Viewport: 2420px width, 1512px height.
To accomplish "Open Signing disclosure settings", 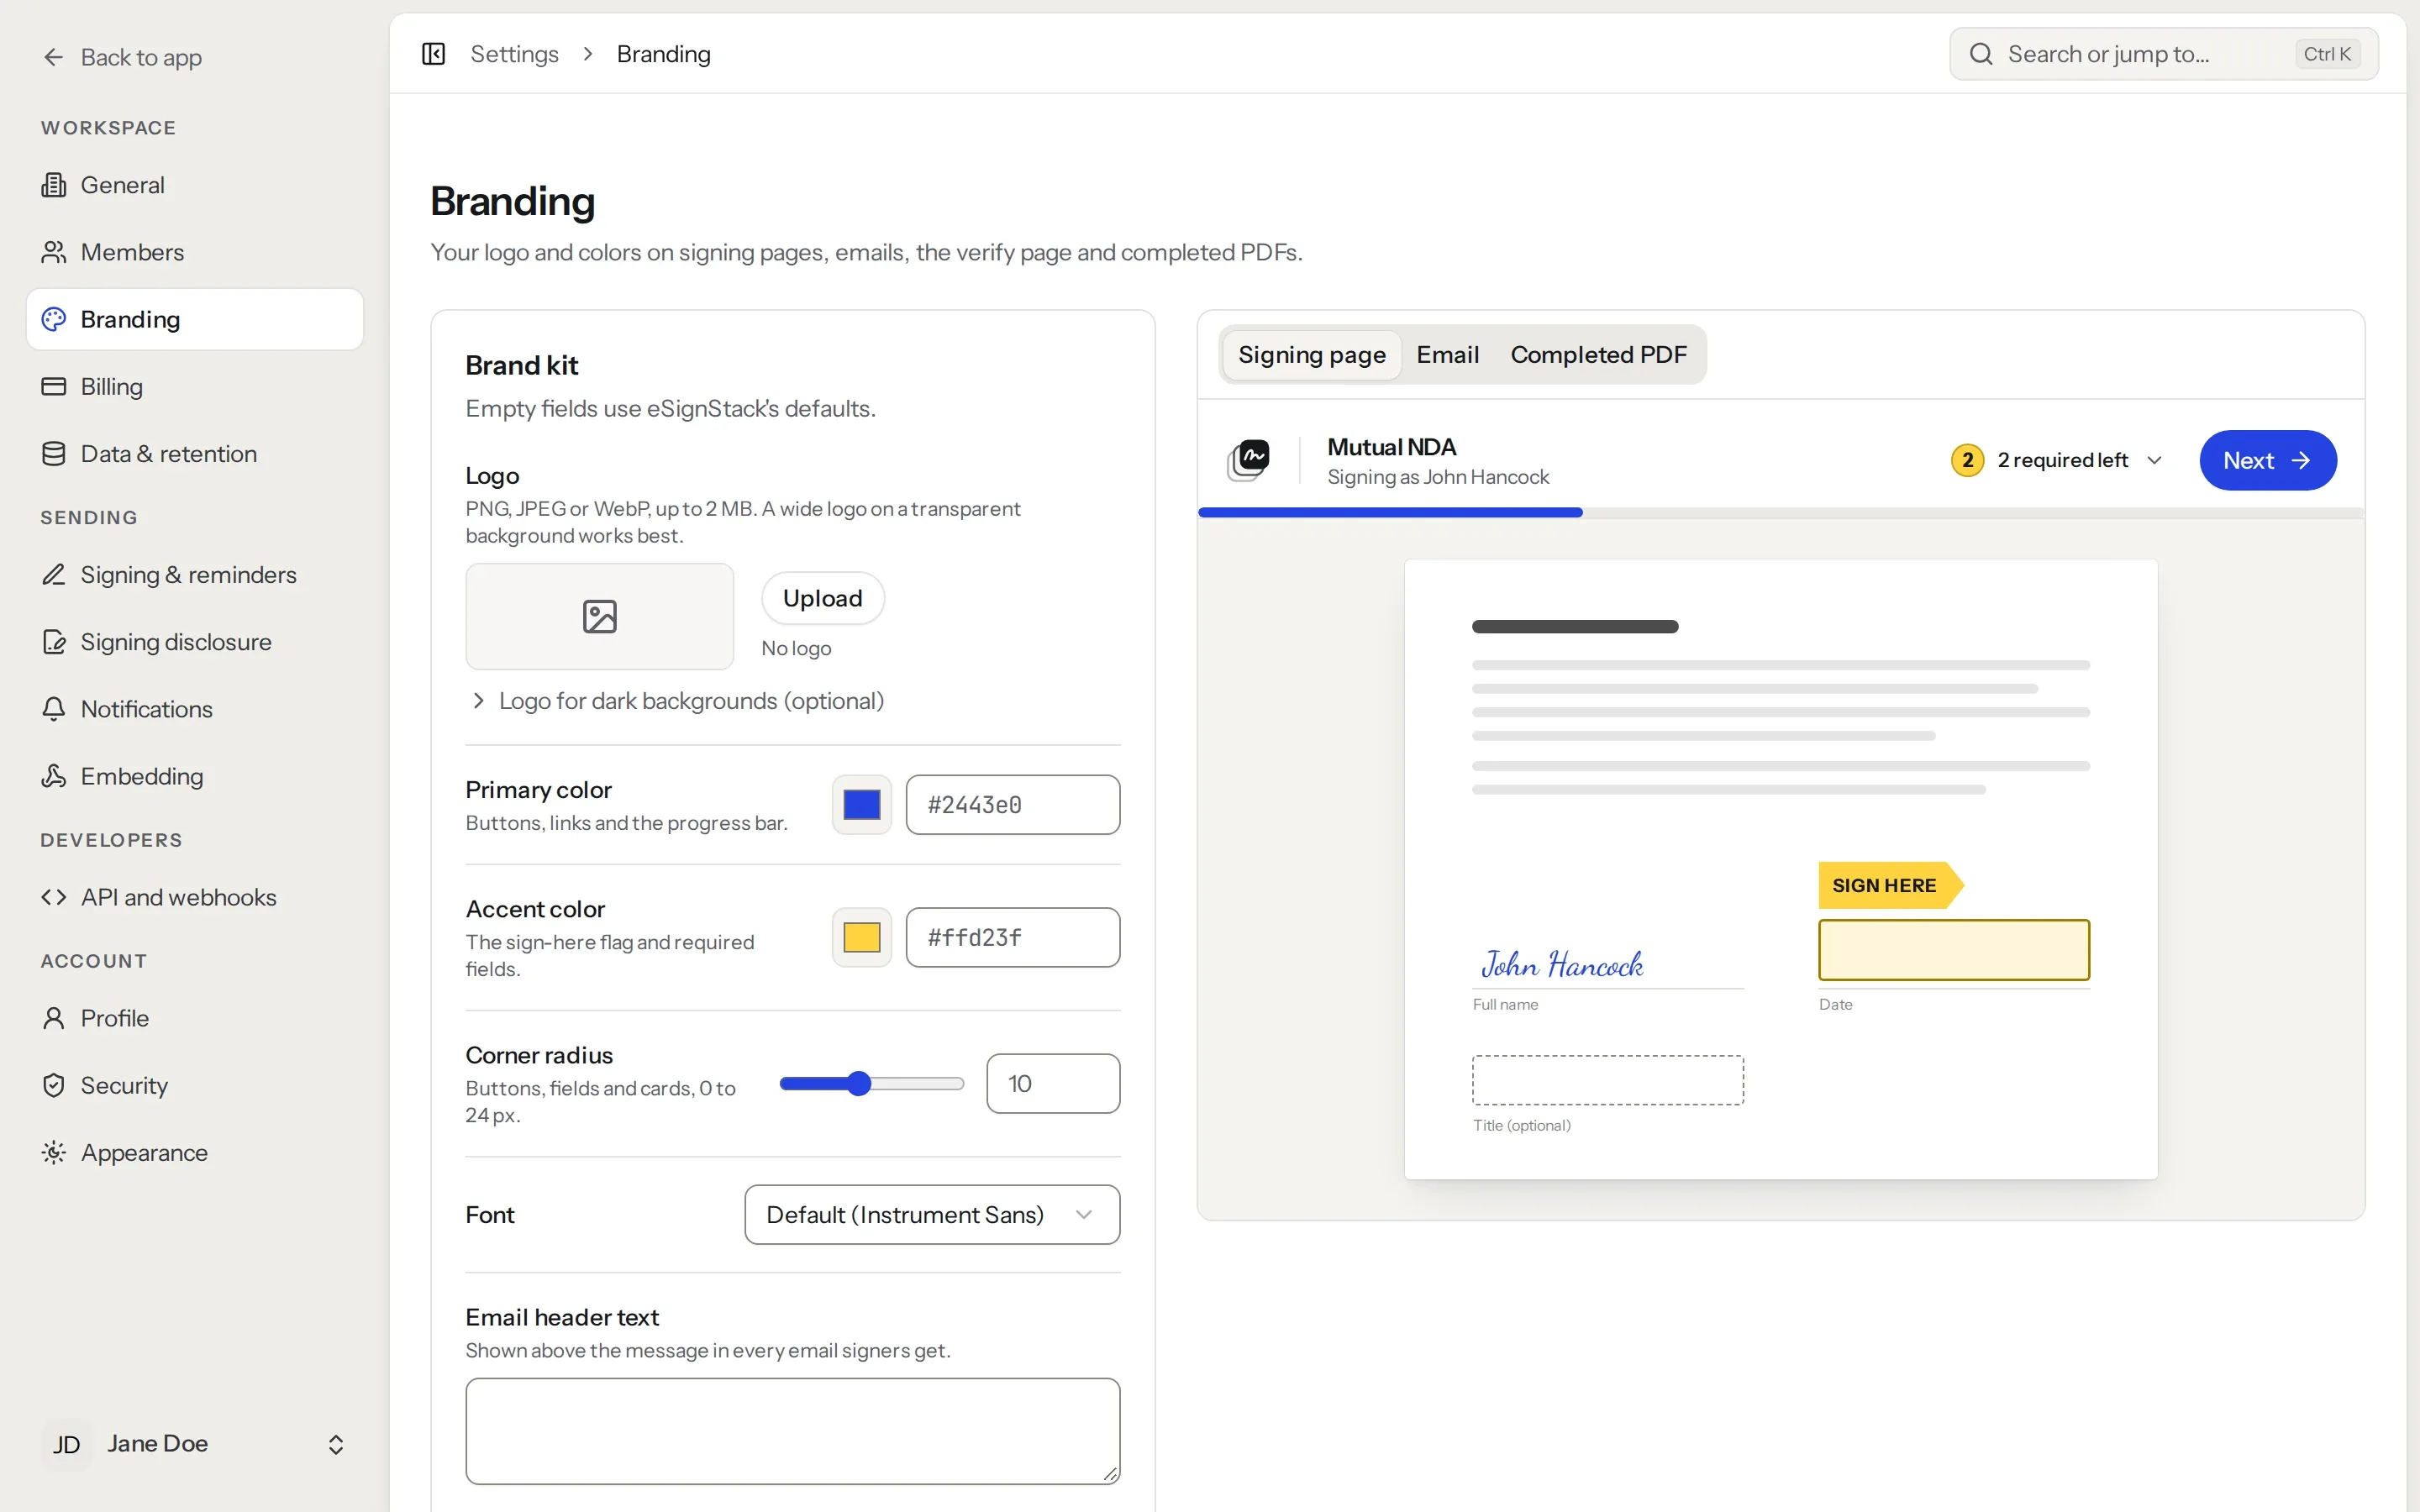I will [x=195, y=642].
